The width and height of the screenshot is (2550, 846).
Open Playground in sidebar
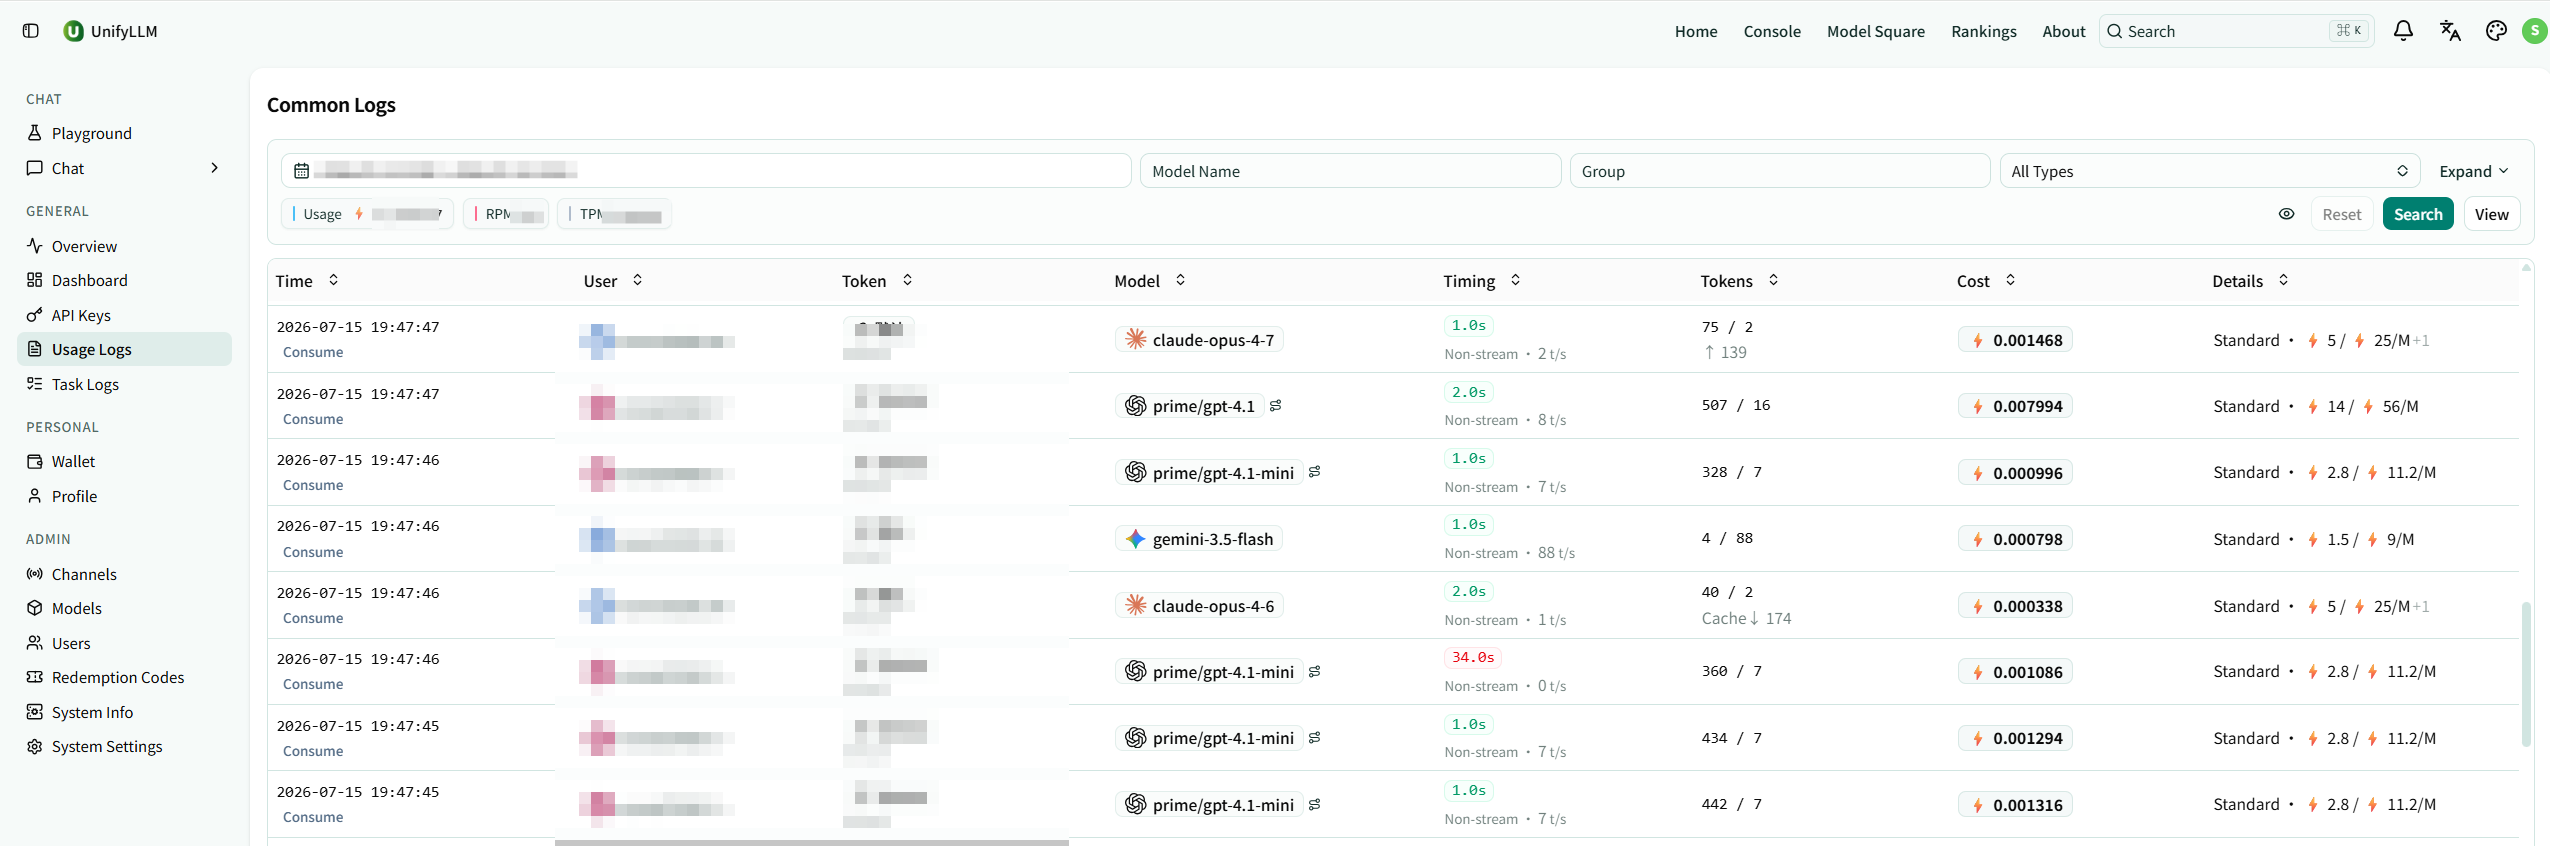click(x=124, y=133)
